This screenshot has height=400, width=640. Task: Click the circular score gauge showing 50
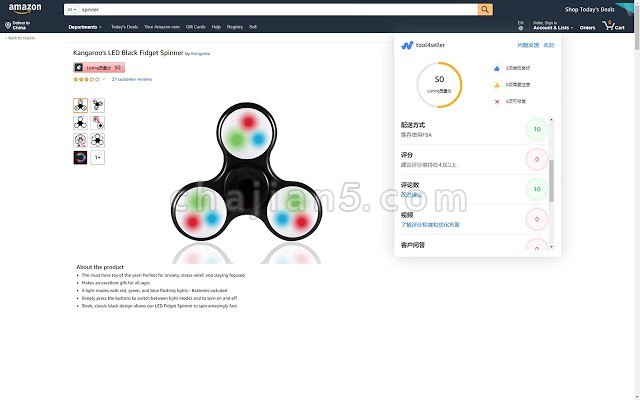[439, 85]
